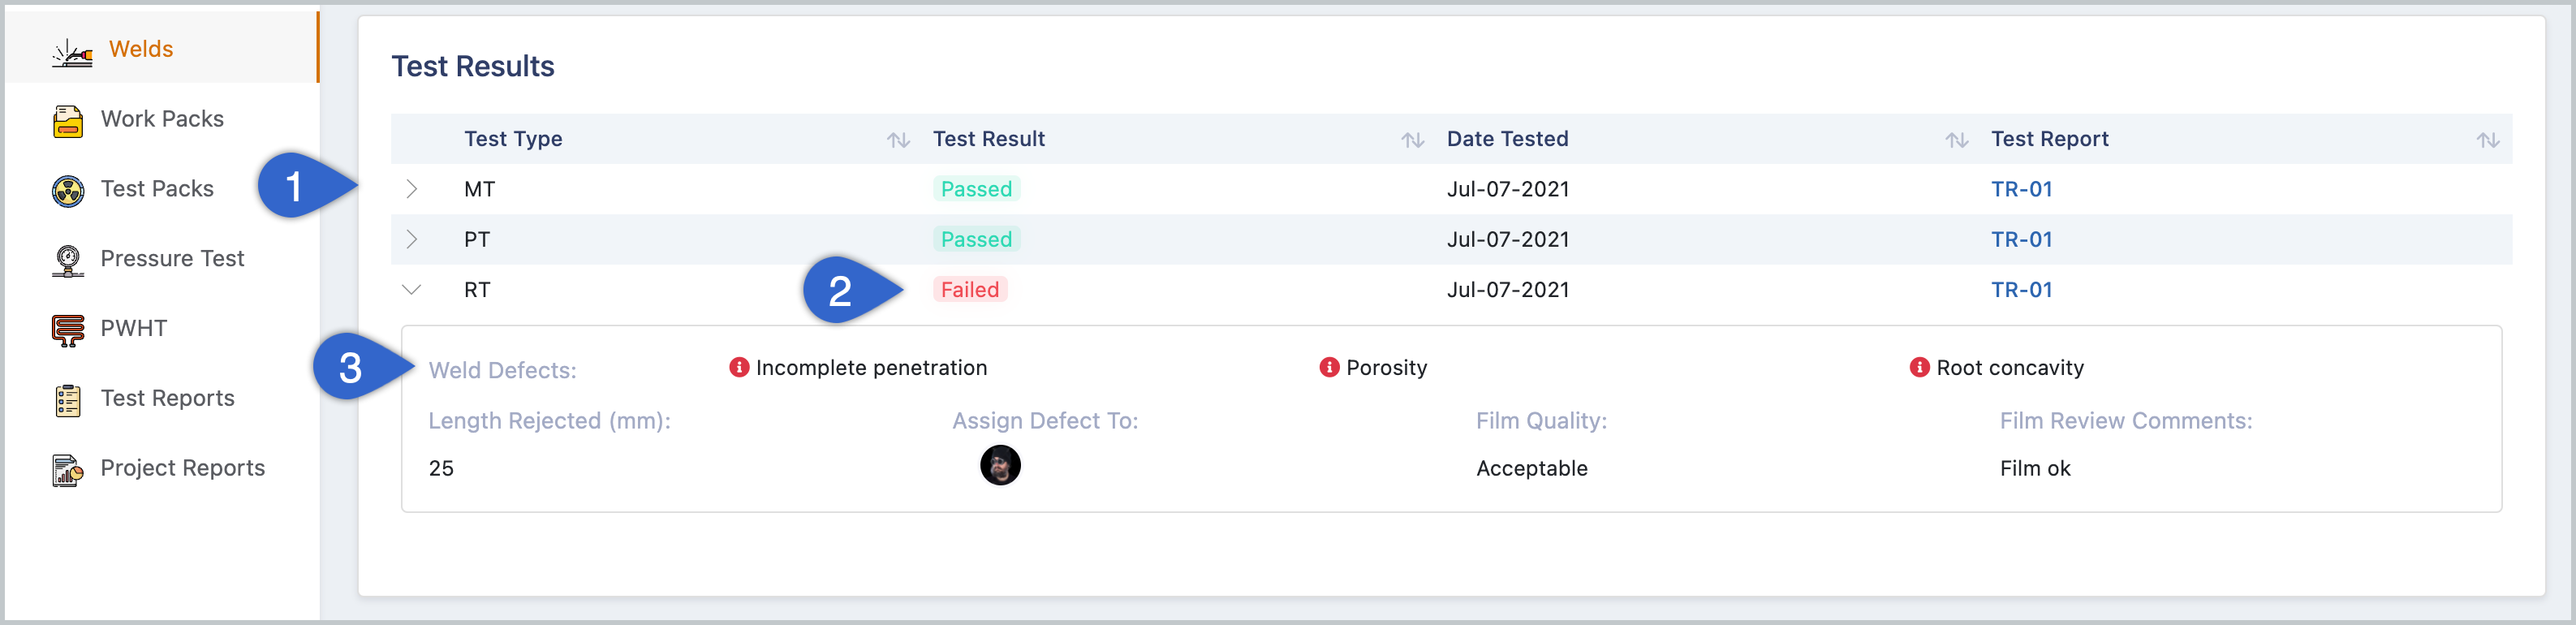Expand the MT test result row

tap(411, 189)
